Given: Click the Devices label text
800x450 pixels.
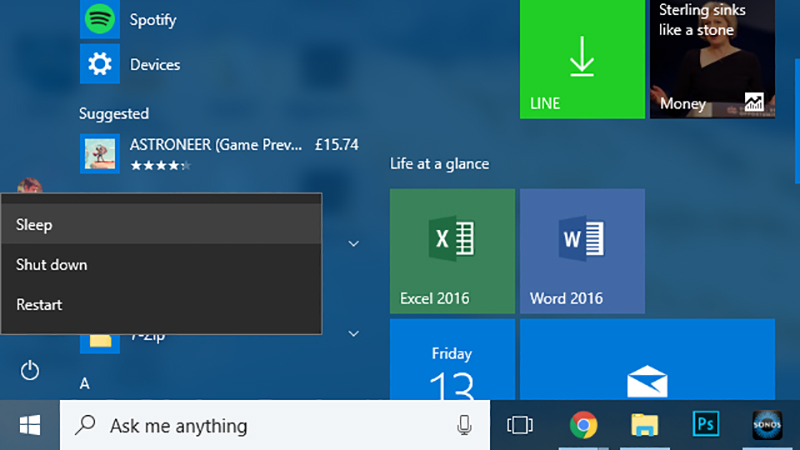Looking at the screenshot, I should (155, 65).
